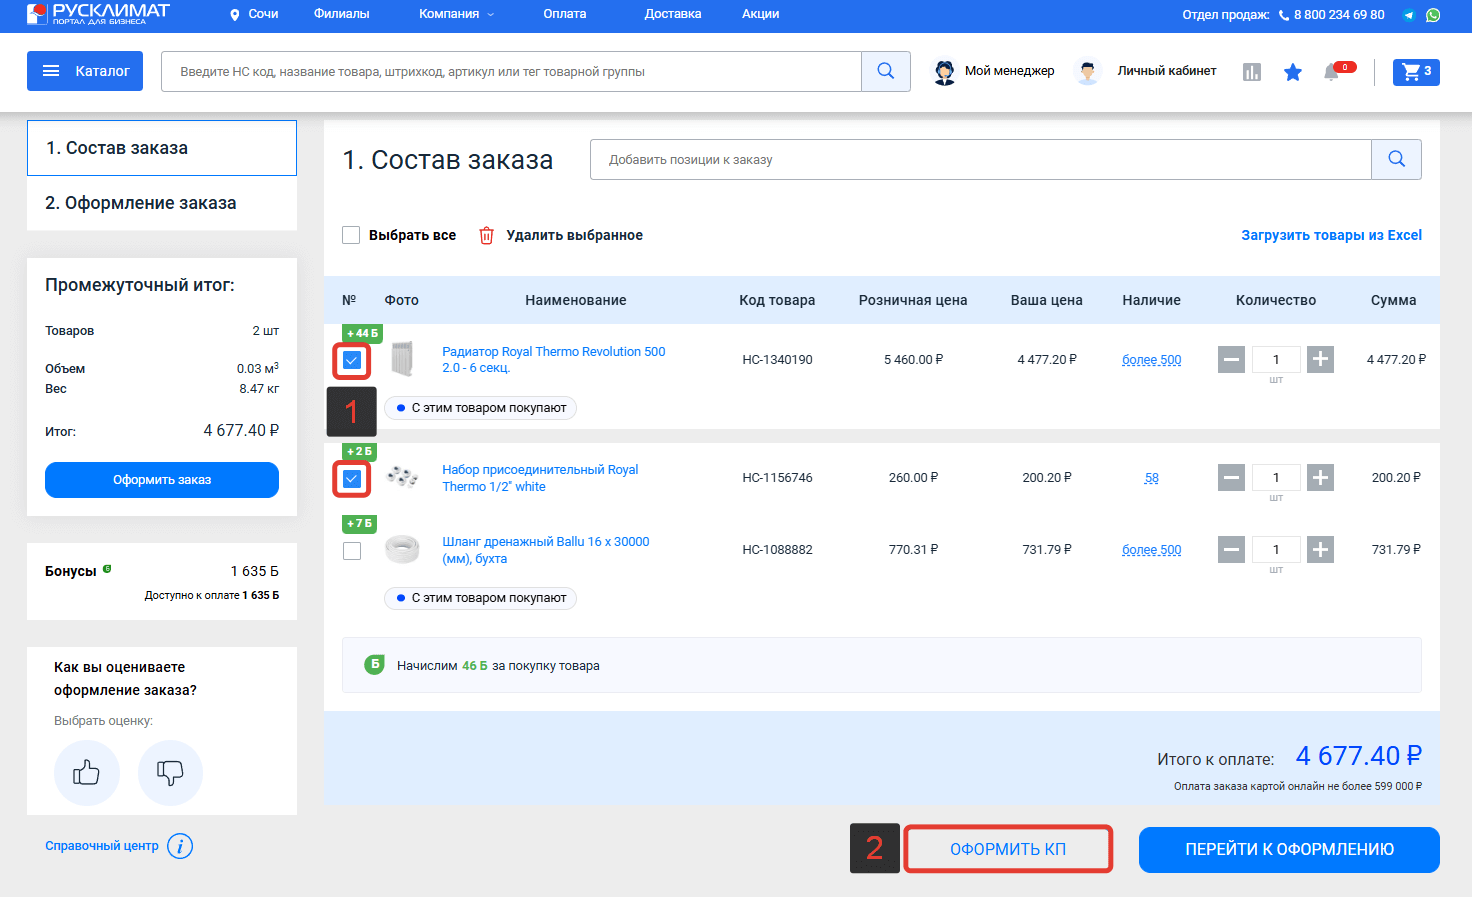The height and width of the screenshot is (897, 1472).
Task: Expand С этим товаром покупают under Шланг
Action: pos(480,598)
